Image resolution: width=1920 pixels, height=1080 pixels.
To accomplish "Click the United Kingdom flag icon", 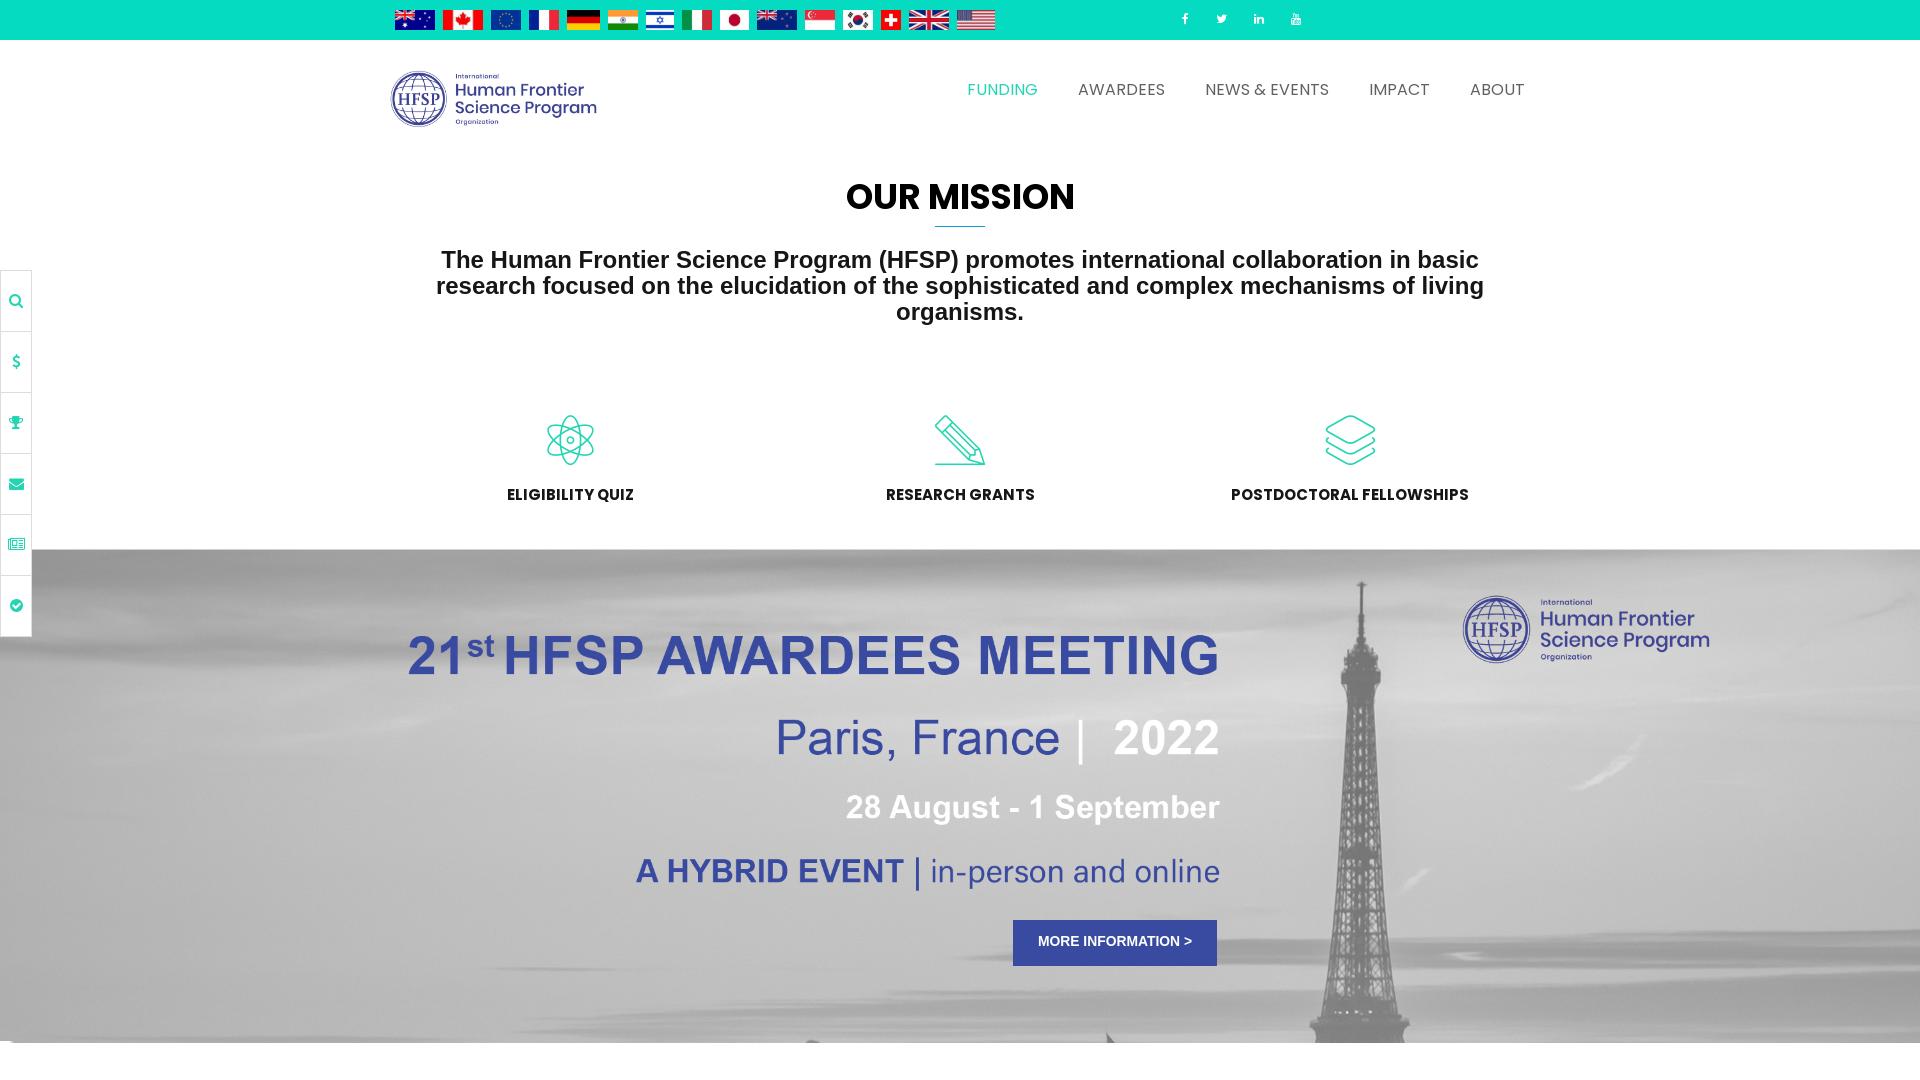I will [928, 20].
